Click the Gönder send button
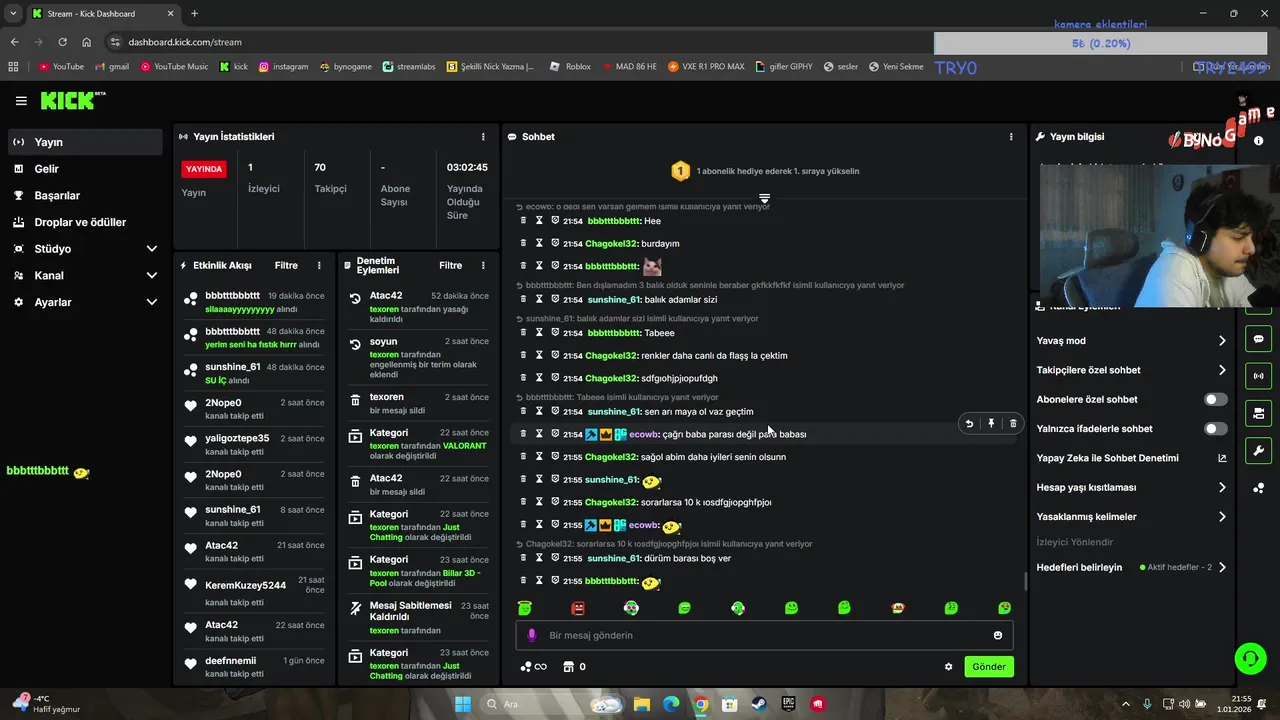Image resolution: width=1280 pixels, height=720 pixels. click(989, 667)
